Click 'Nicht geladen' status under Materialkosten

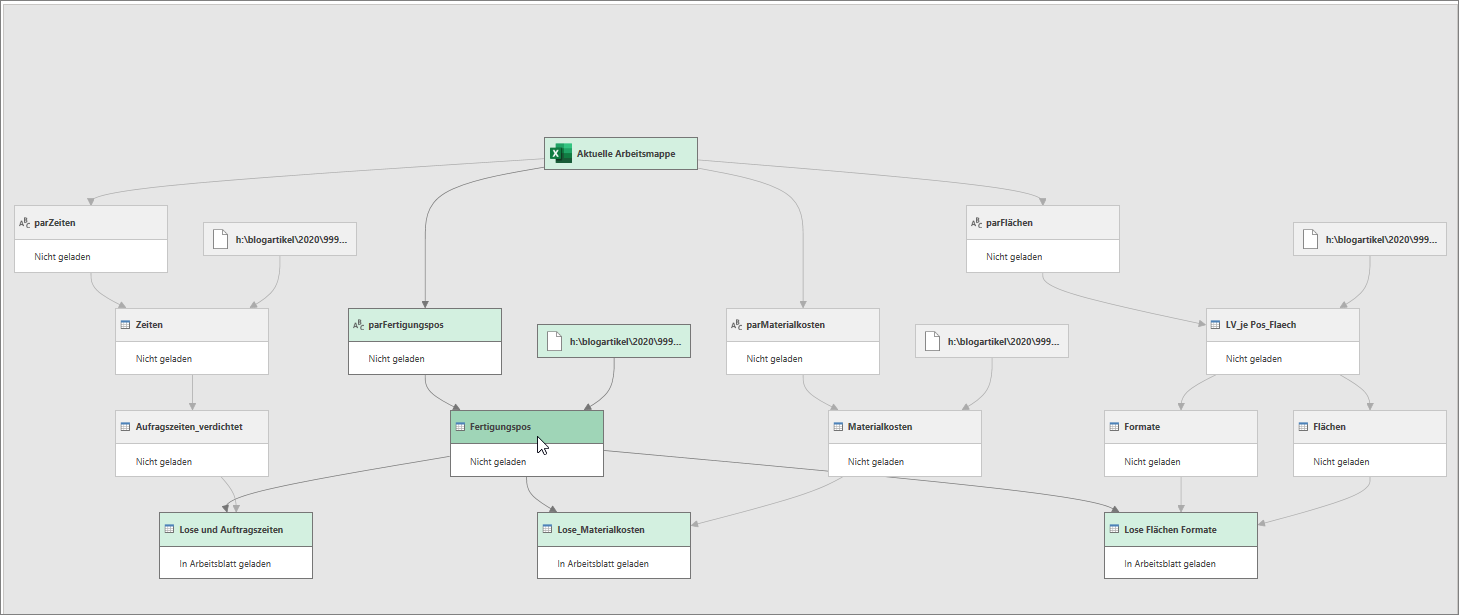tap(876, 462)
